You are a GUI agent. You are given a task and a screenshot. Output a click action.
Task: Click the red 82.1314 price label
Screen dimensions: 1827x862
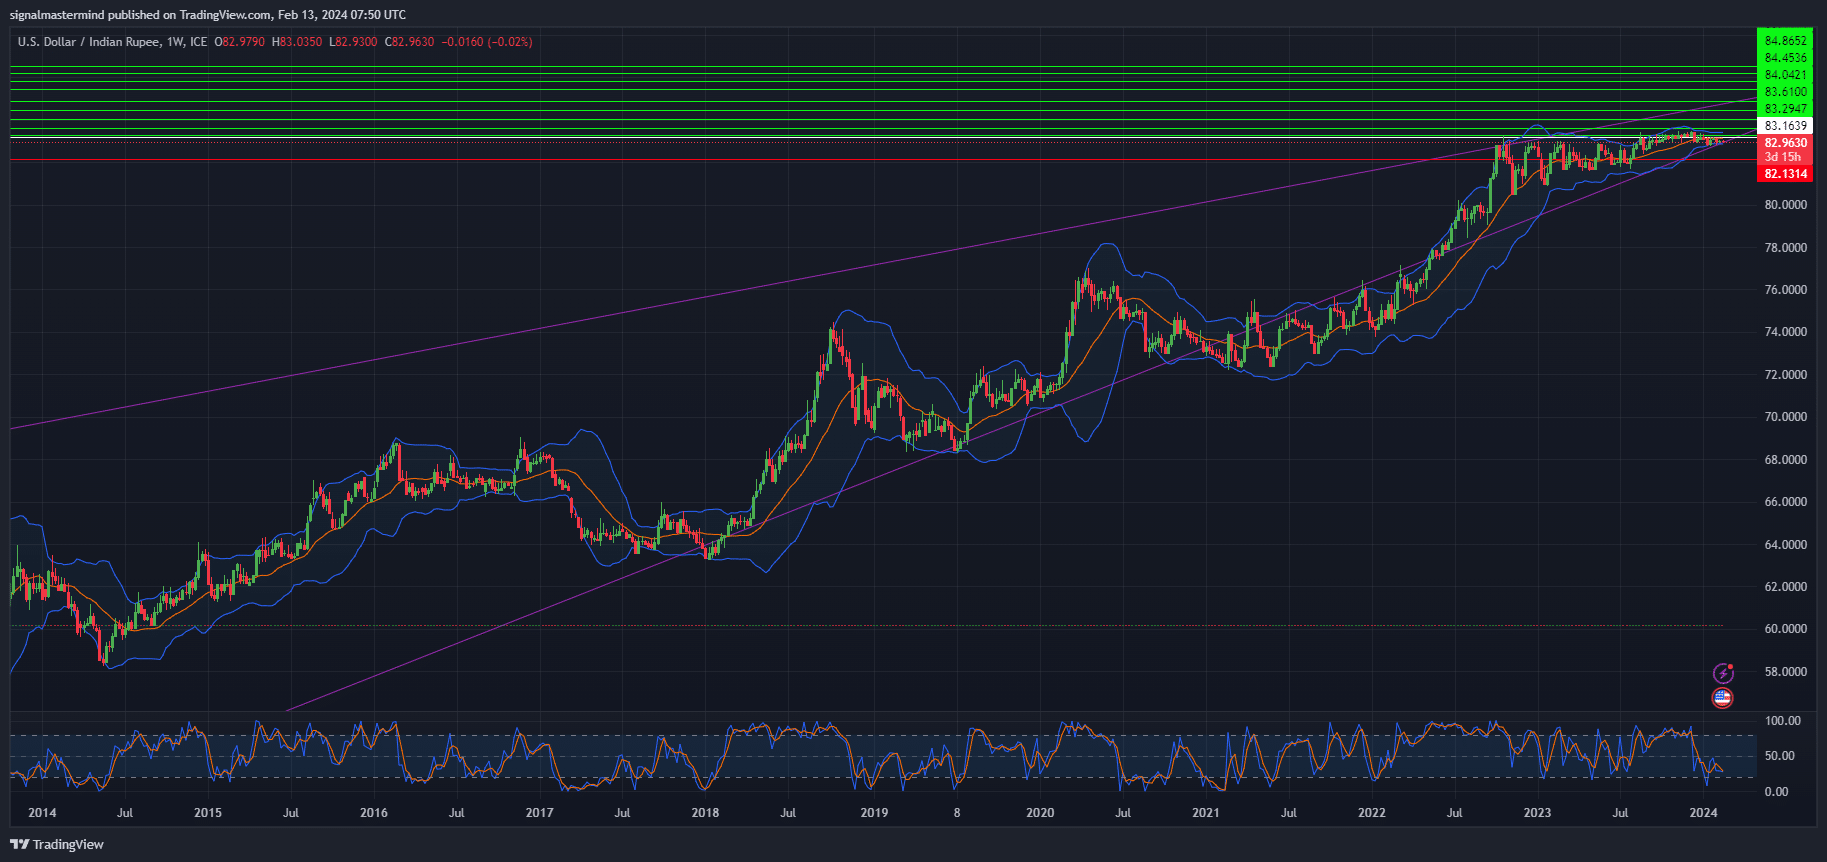pyautogui.click(x=1785, y=174)
